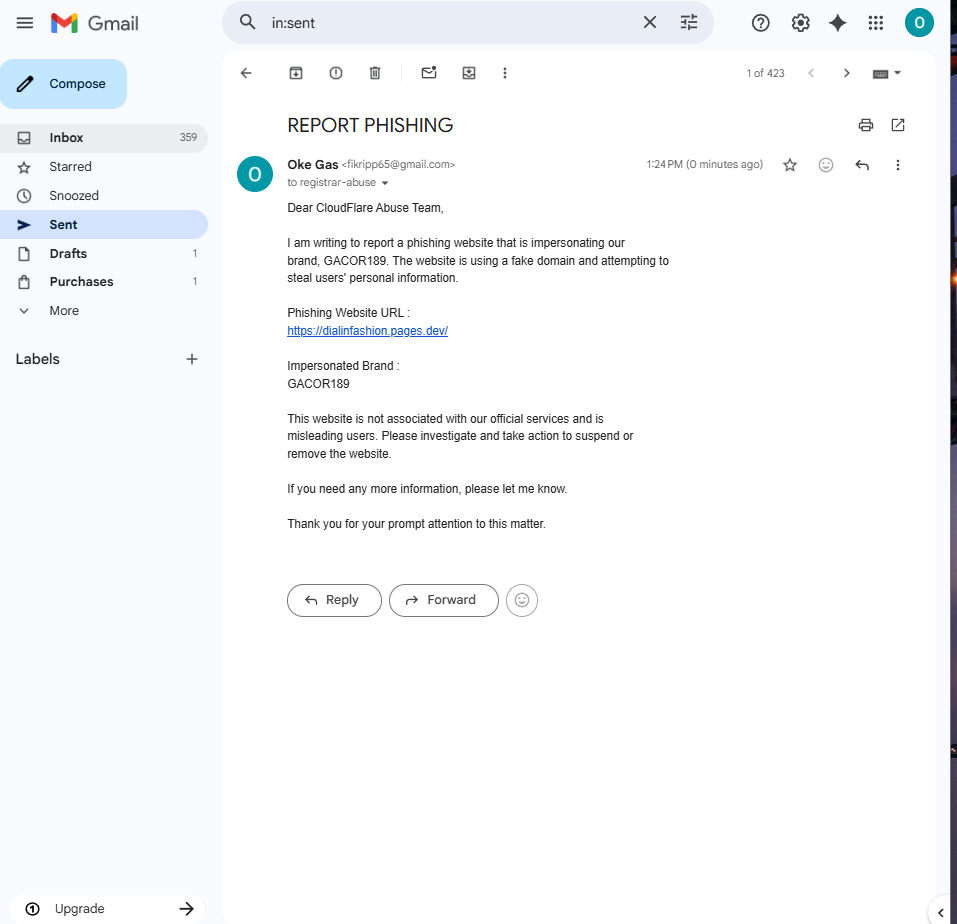
Task: Click the Upgrade storage button
Action: [107, 909]
